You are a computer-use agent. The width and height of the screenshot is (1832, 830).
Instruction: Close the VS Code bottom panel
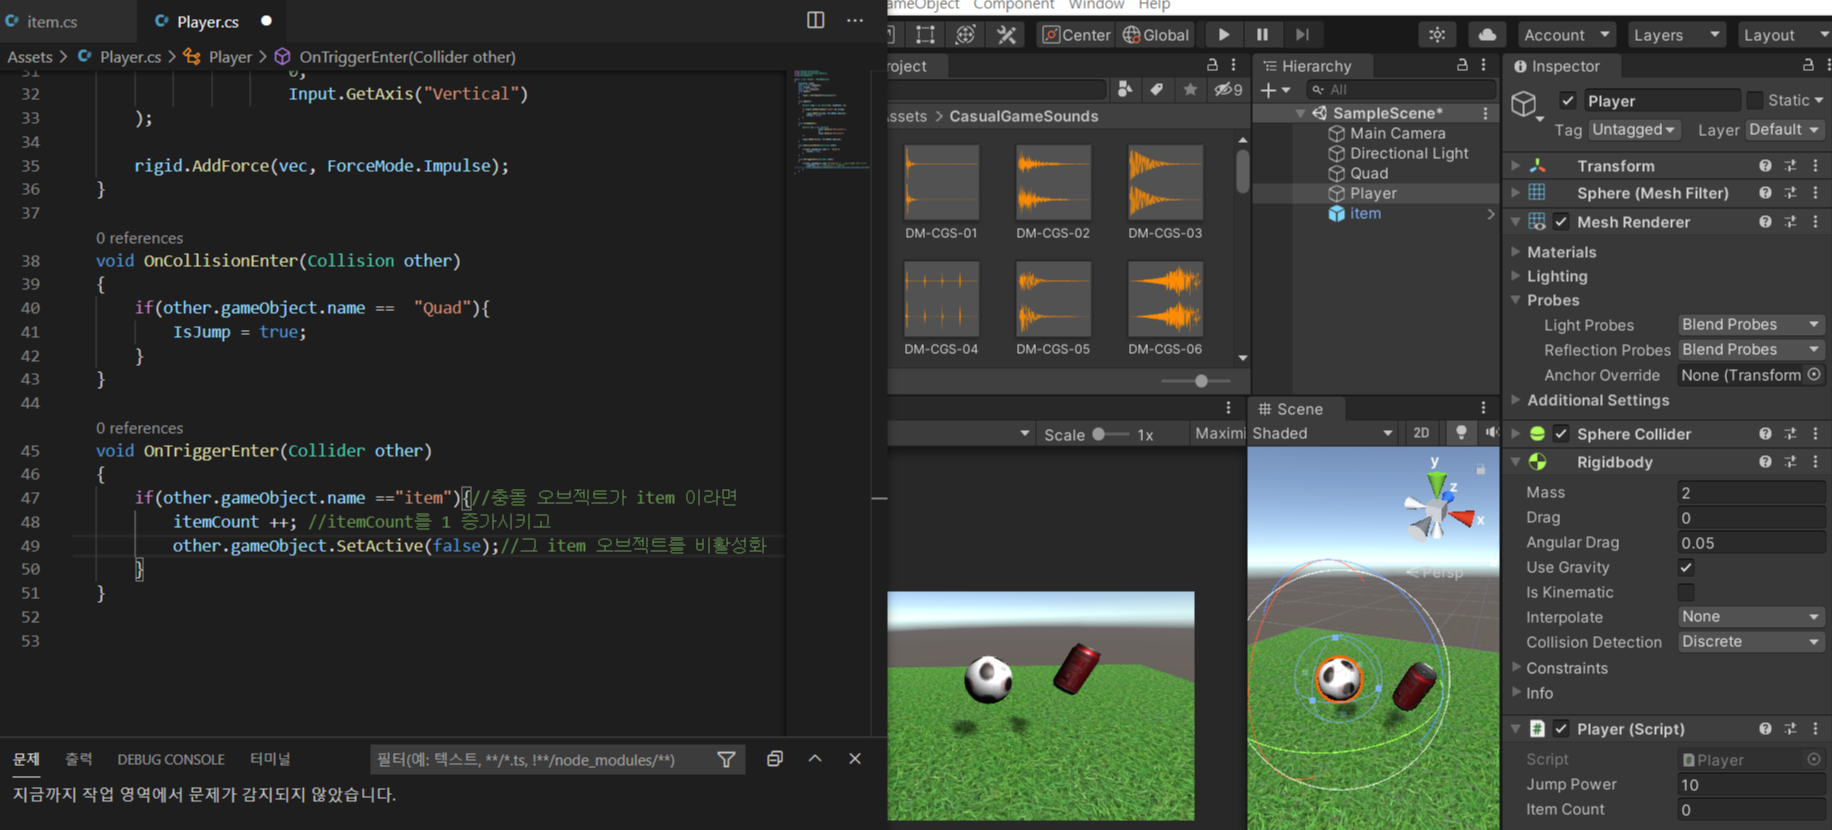pos(855,759)
